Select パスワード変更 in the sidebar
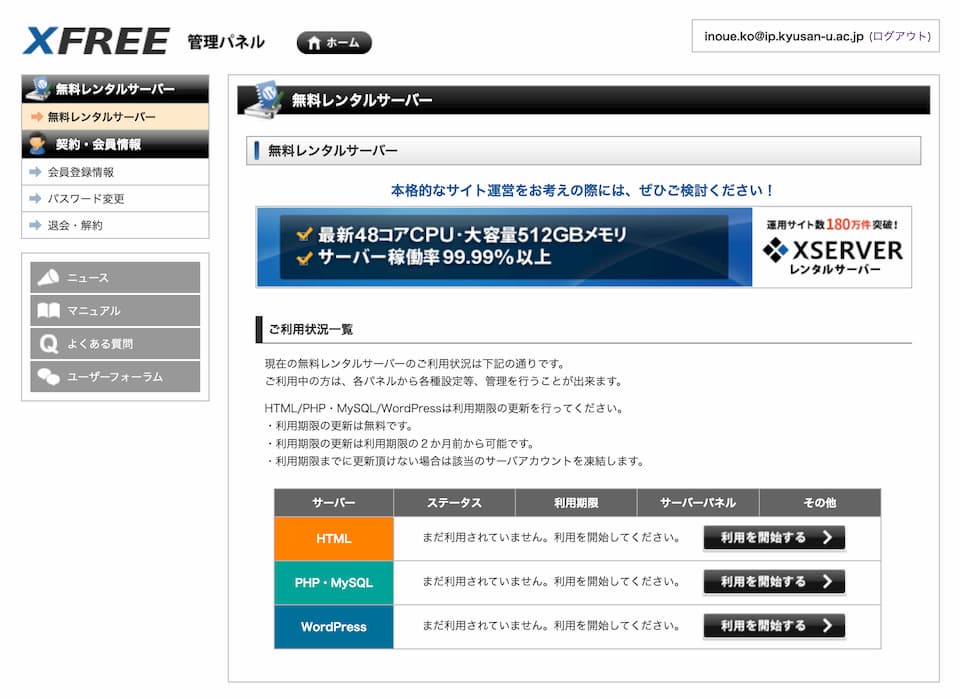This screenshot has width=960, height=699. [x=86, y=198]
